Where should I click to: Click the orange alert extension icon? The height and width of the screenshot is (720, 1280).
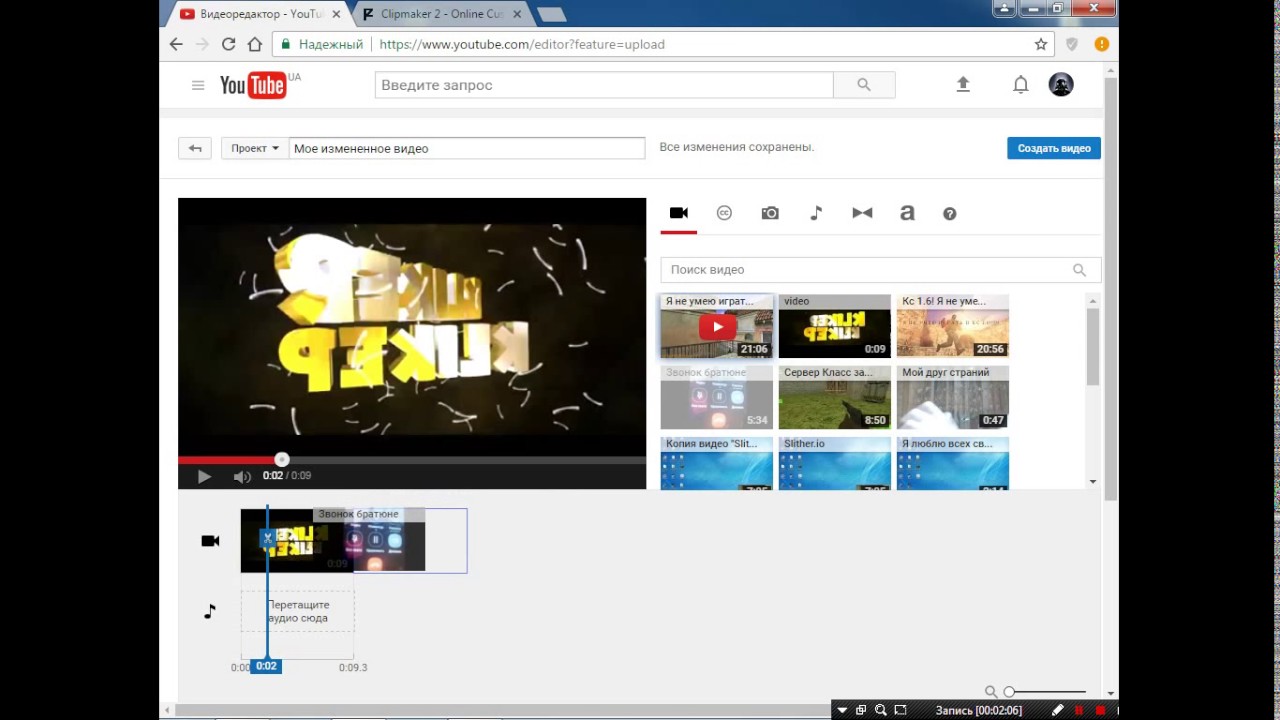(x=1101, y=44)
